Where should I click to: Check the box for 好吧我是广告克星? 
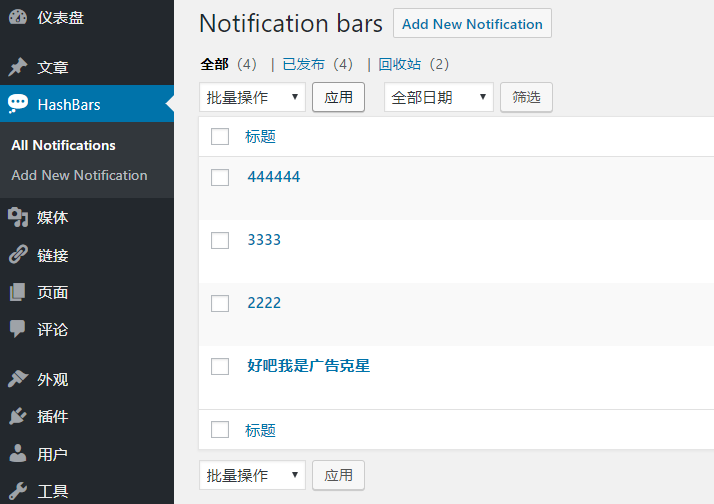click(220, 366)
